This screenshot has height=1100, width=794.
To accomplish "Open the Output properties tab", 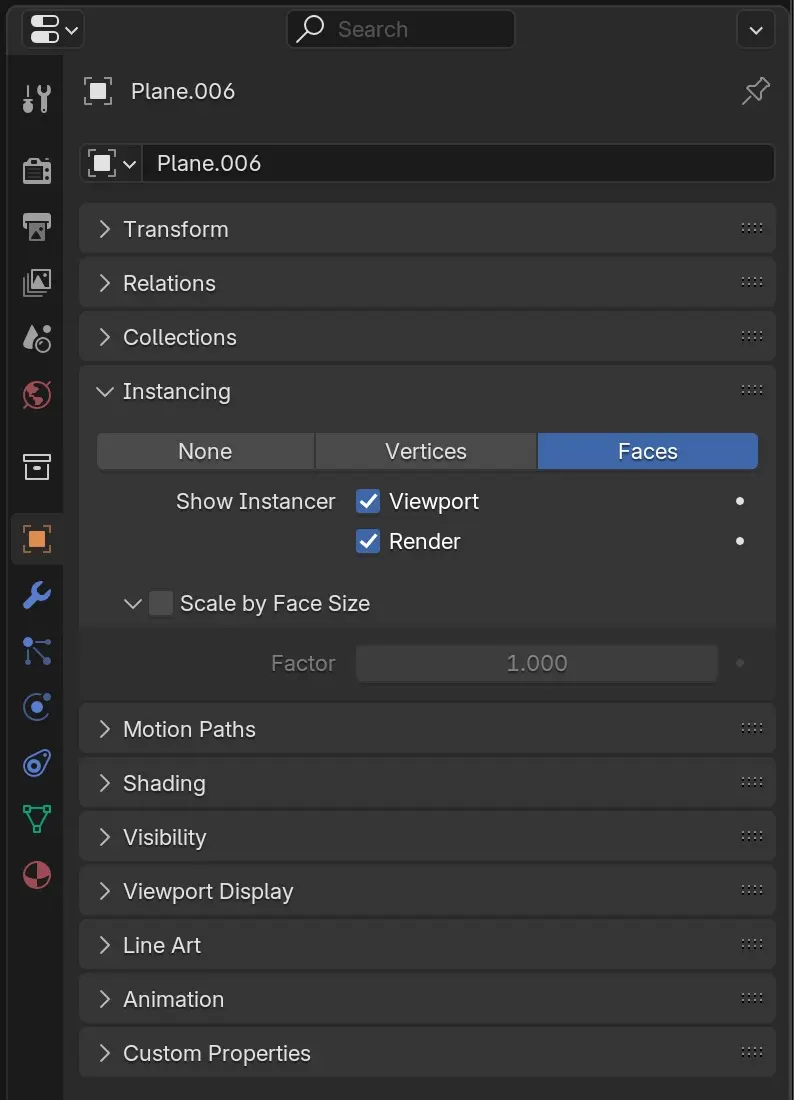I will [x=37, y=227].
